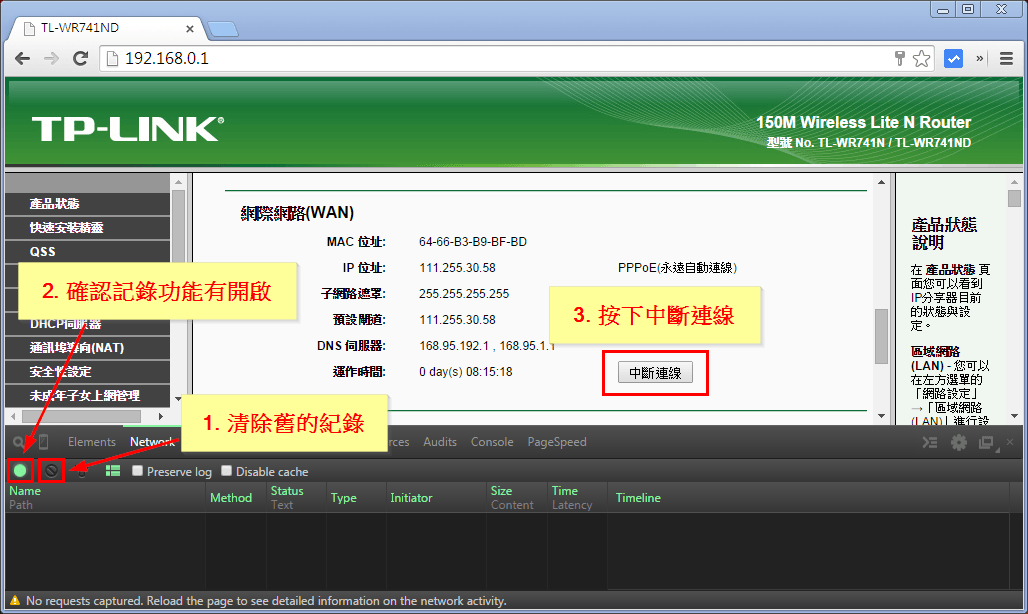Switch to the Console tab in DevTools
The height and width of the screenshot is (614, 1028).
pos(492,441)
